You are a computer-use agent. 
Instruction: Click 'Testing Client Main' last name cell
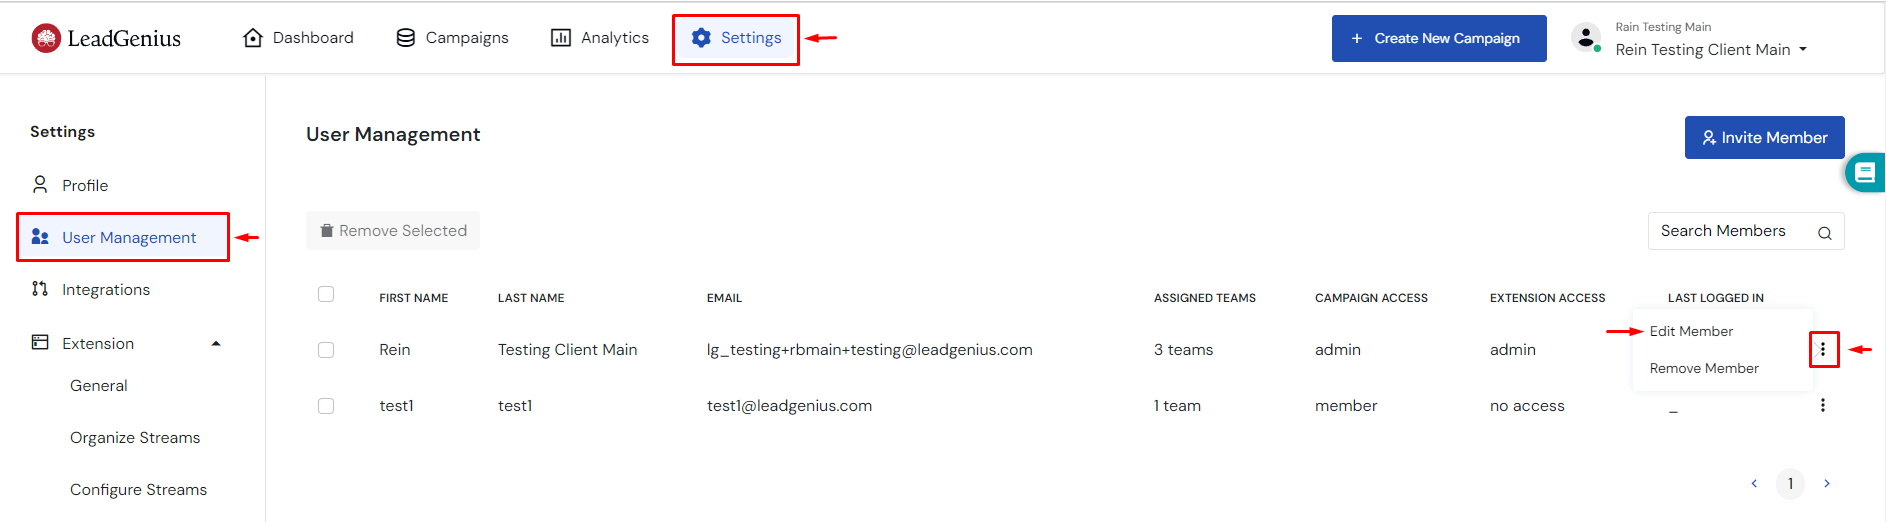(567, 349)
